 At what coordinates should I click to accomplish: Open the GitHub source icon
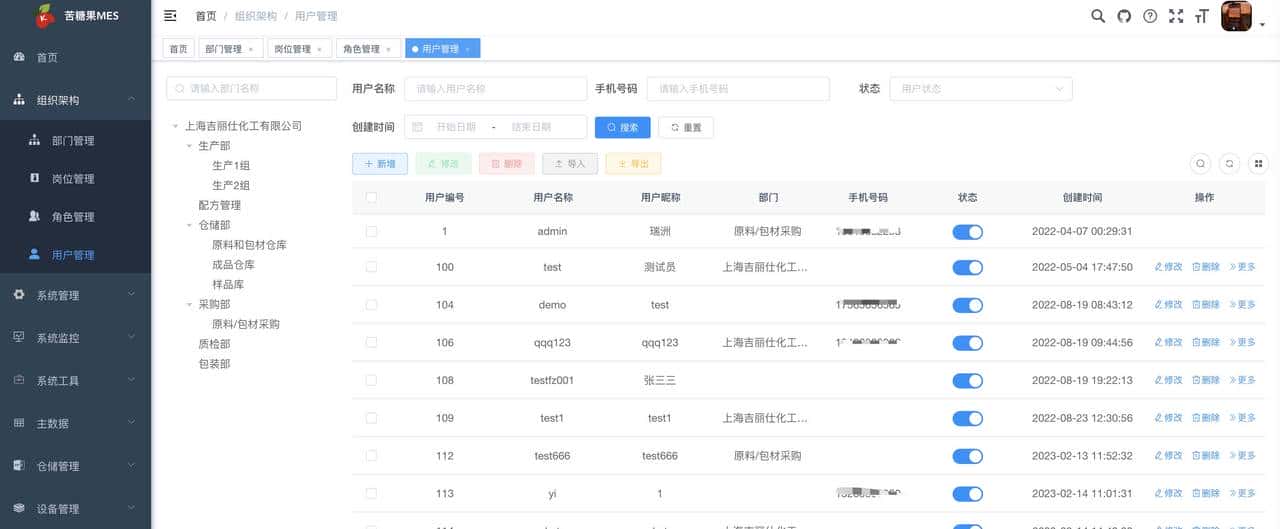pyautogui.click(x=1124, y=16)
